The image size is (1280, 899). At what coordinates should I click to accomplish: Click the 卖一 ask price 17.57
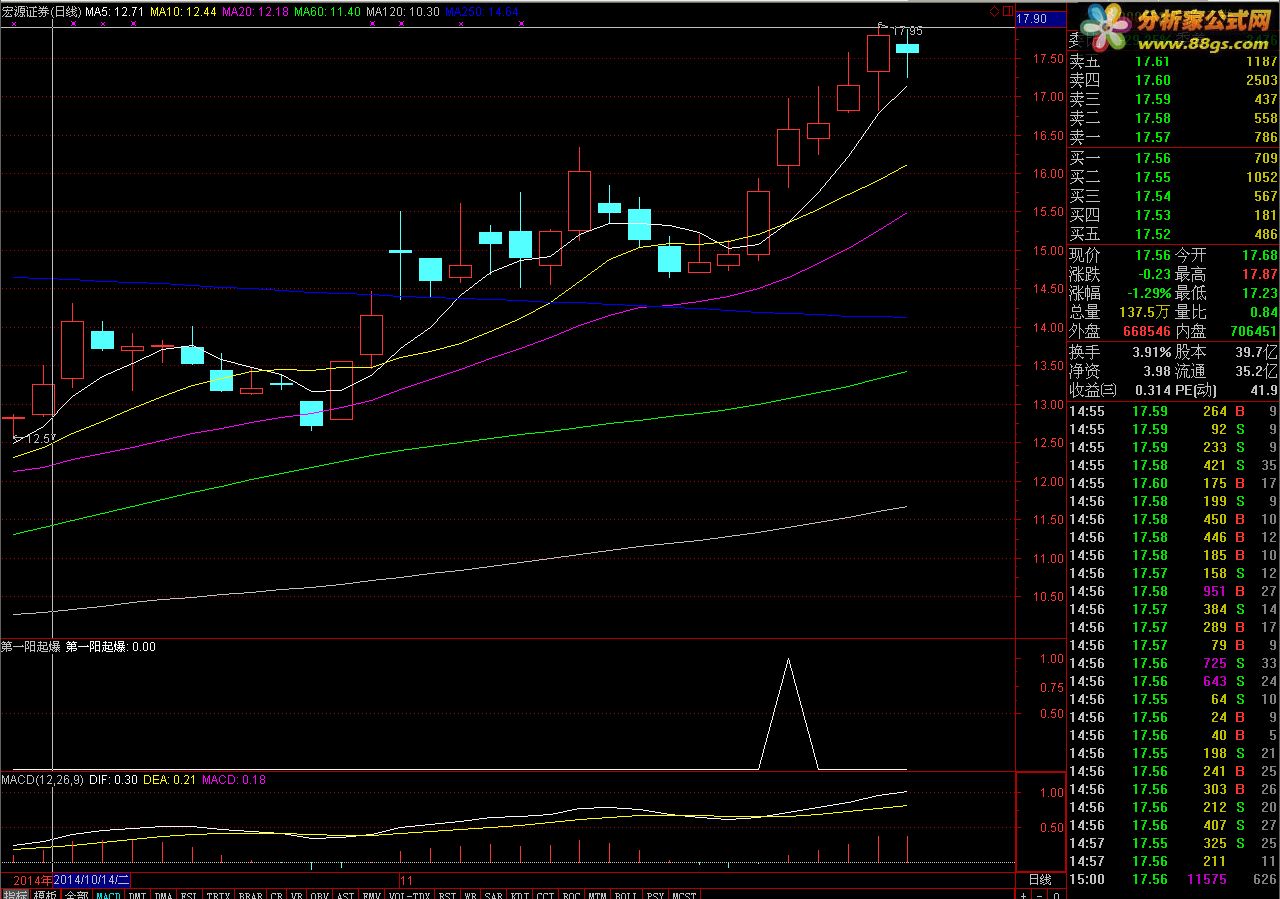[1151, 137]
